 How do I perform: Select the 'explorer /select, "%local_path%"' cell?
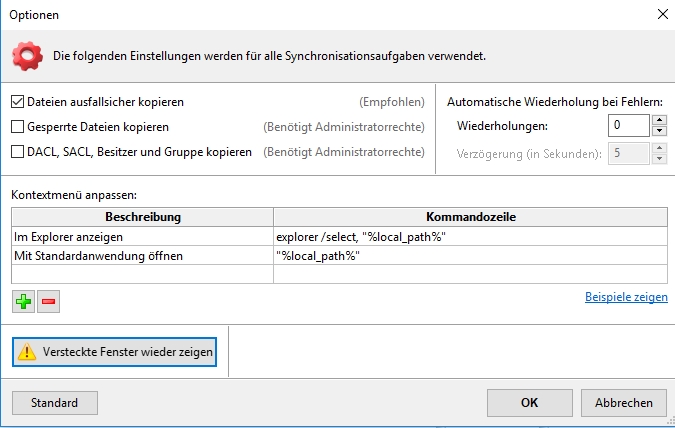[x=471, y=237]
